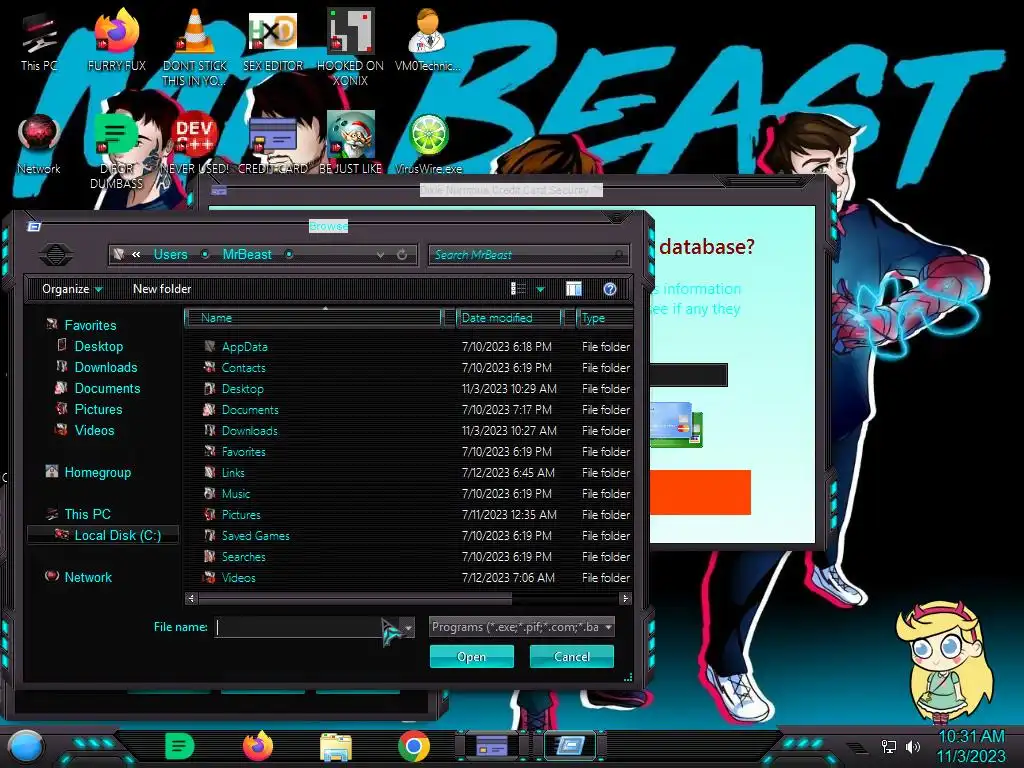Open the This PC desktop icon
Viewport: 1024px width, 768px height.
tap(39, 42)
